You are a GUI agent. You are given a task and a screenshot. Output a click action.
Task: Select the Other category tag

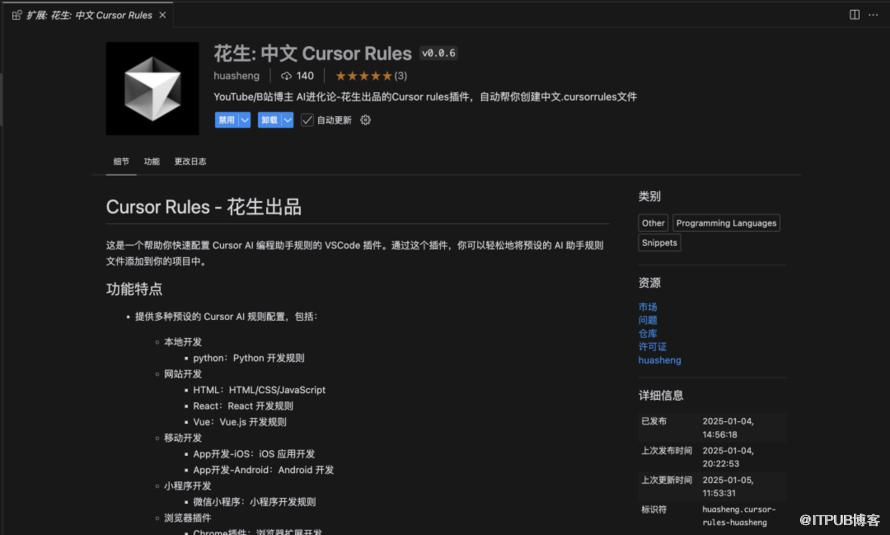[x=653, y=223]
